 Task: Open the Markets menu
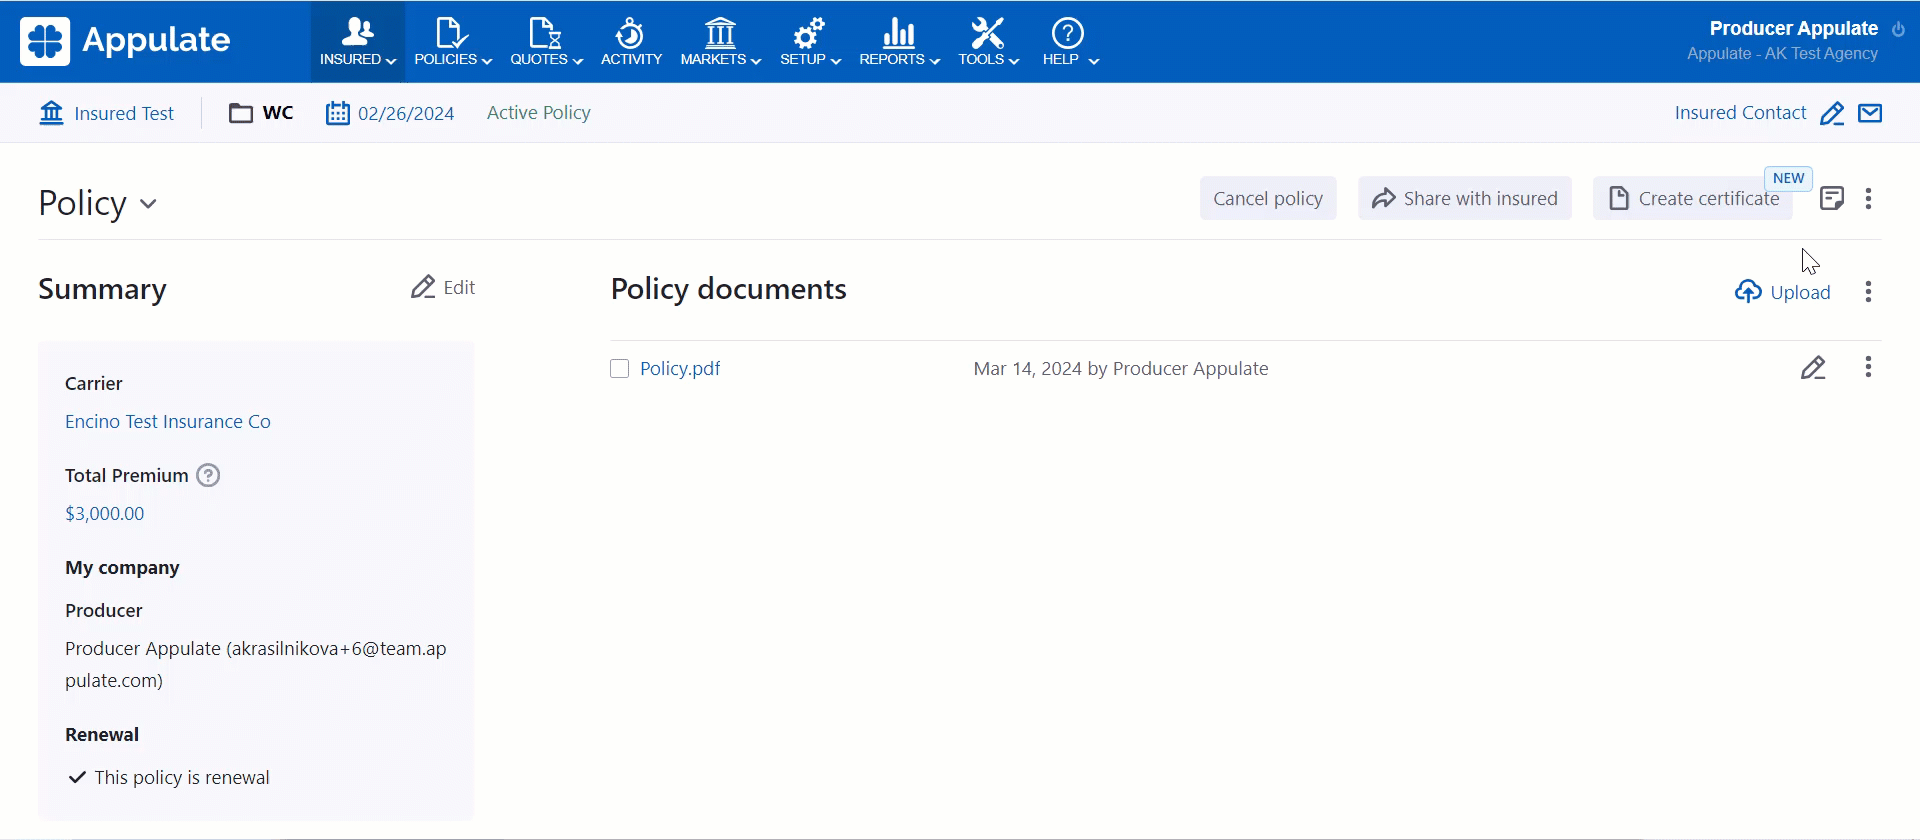[720, 42]
